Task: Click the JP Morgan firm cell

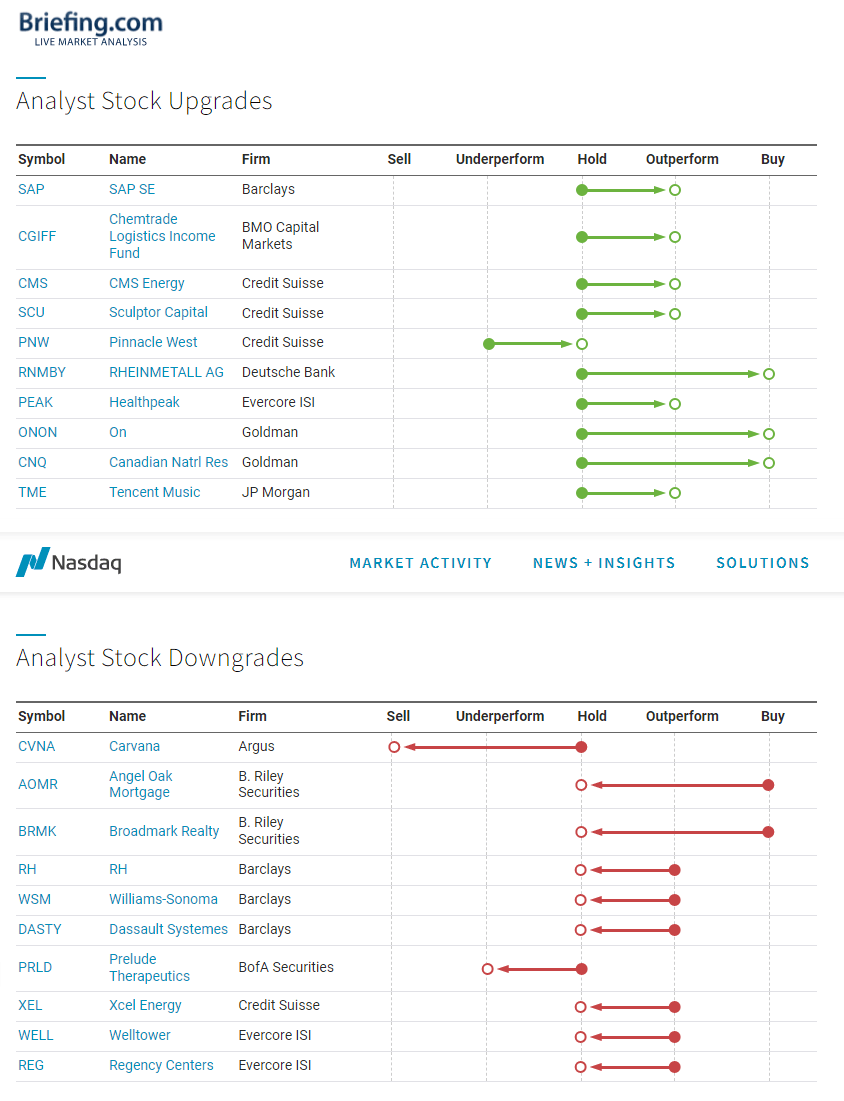Action: pos(276,493)
